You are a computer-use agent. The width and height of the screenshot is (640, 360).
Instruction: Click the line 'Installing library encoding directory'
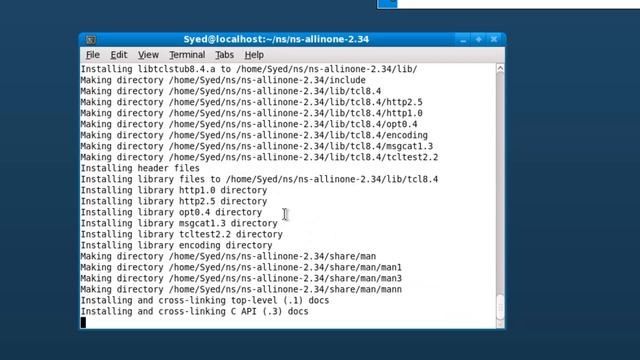coord(176,245)
